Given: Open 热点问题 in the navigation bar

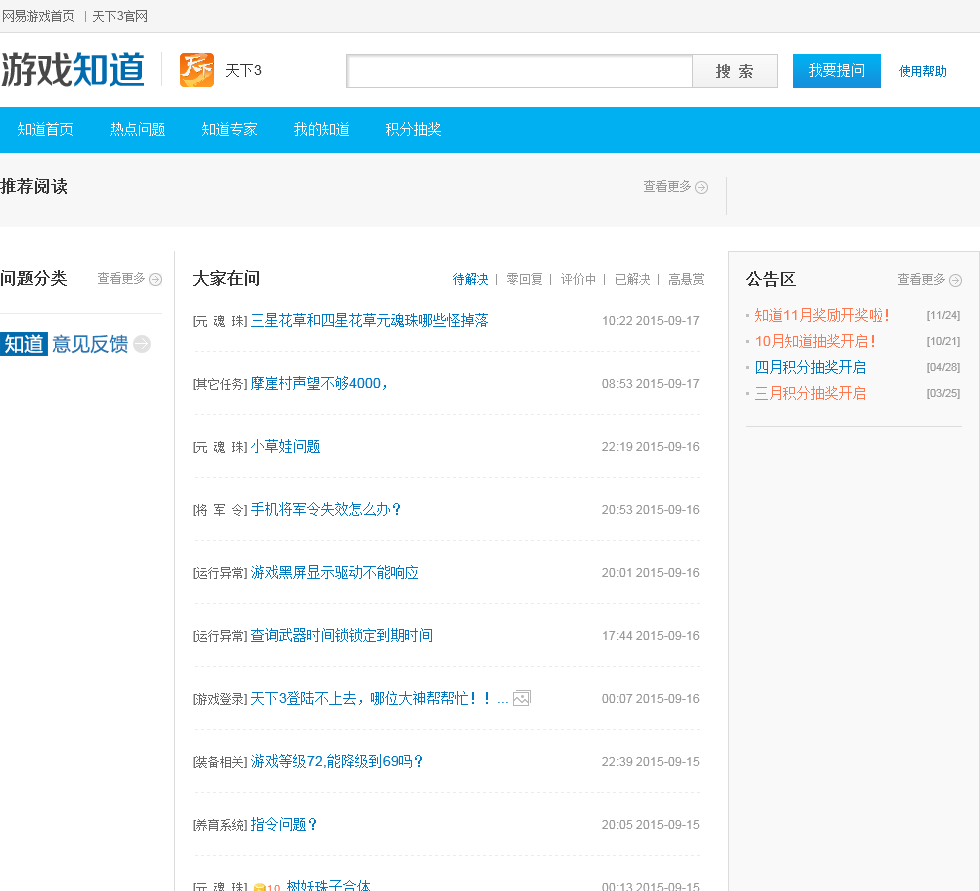Looking at the screenshot, I should point(138,129).
